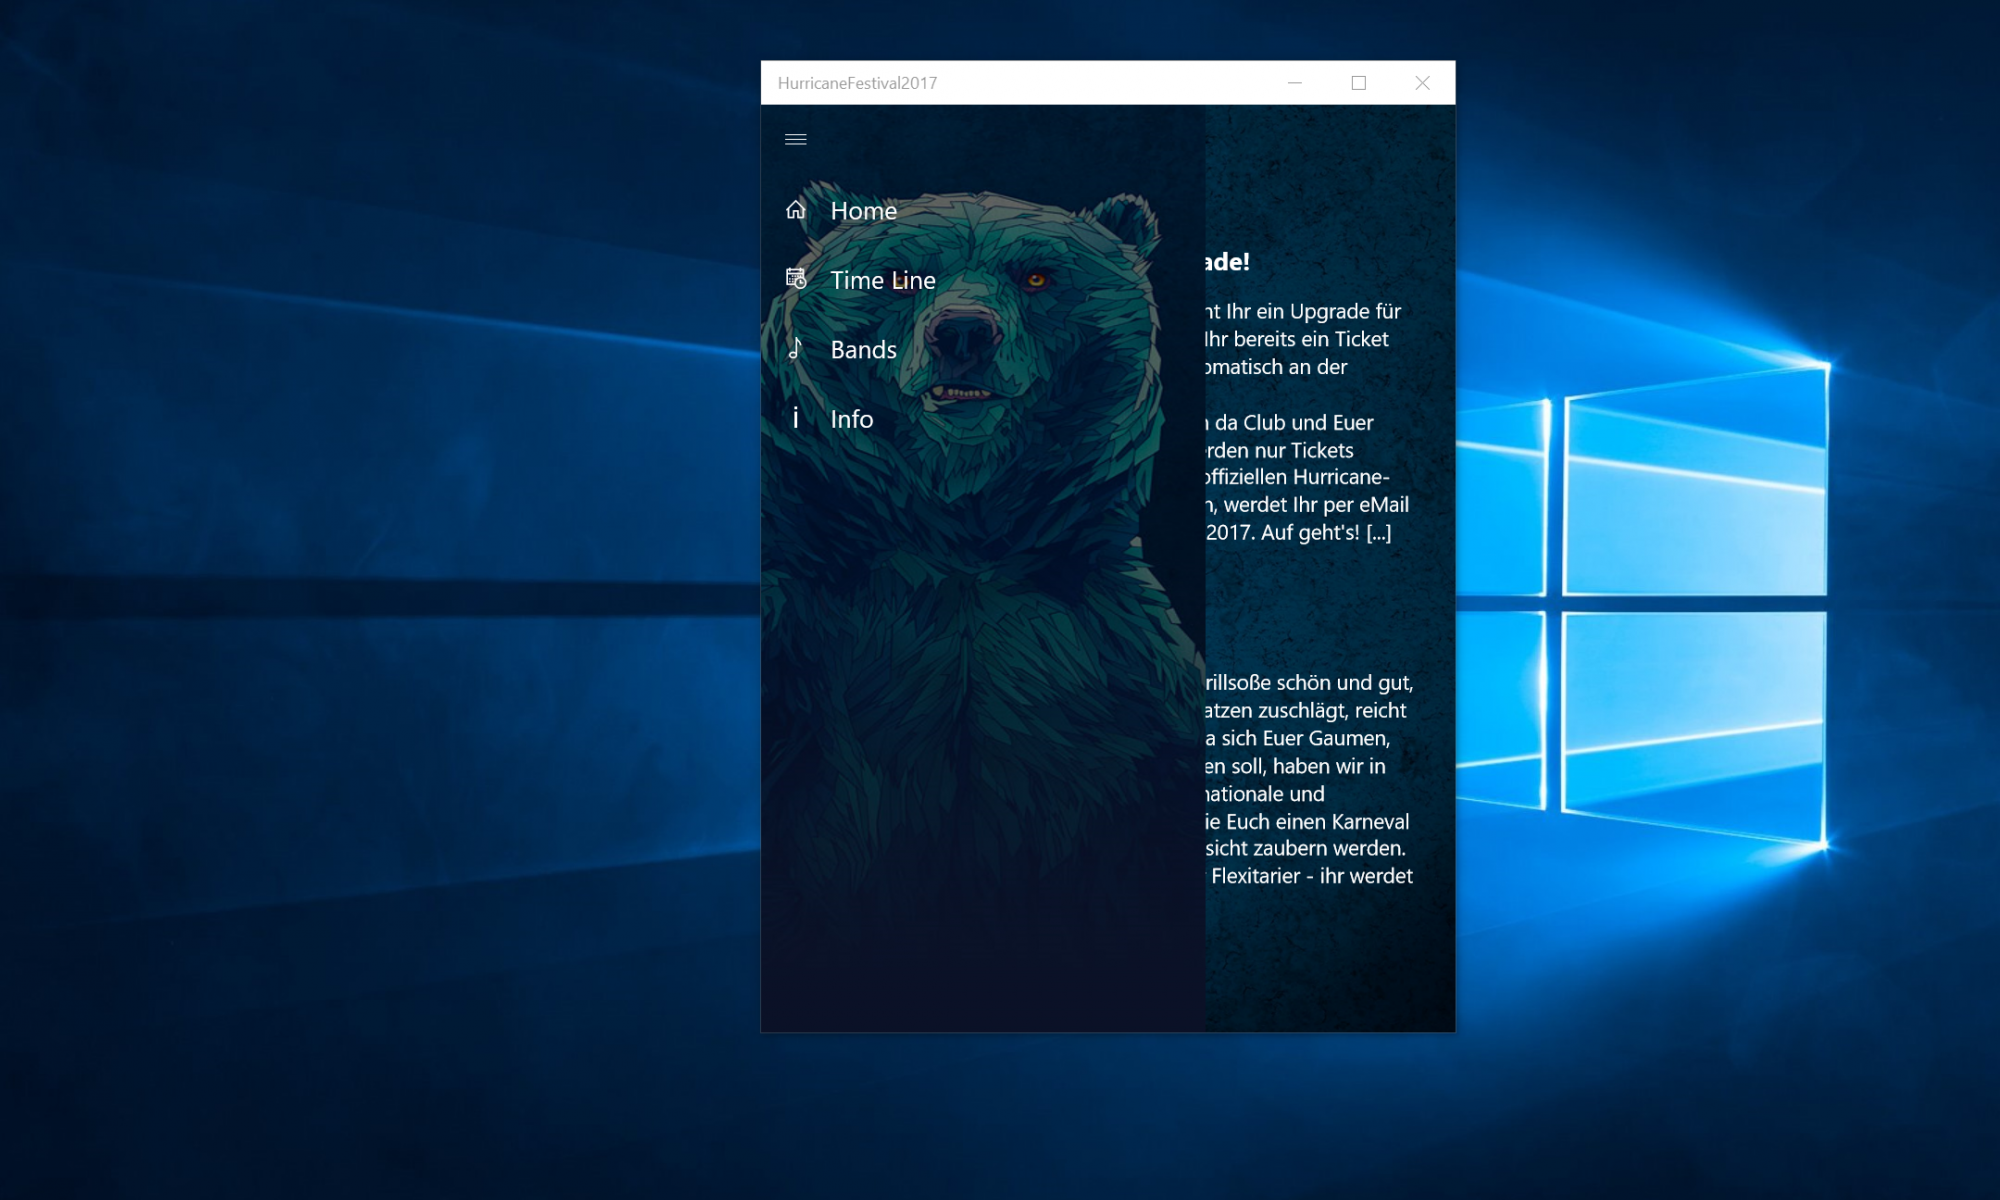Click the Info "i" icon
The image size is (2000, 1200).
tap(796, 418)
